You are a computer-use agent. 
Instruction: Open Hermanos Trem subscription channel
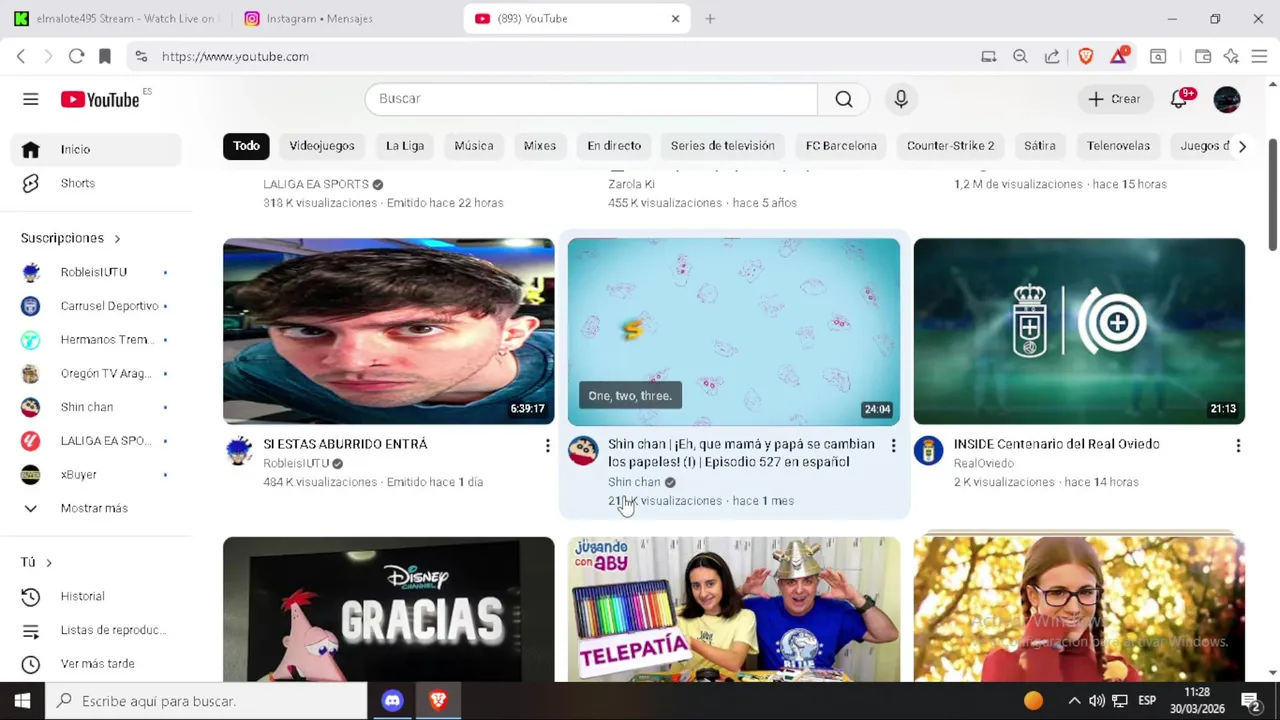click(x=96, y=340)
